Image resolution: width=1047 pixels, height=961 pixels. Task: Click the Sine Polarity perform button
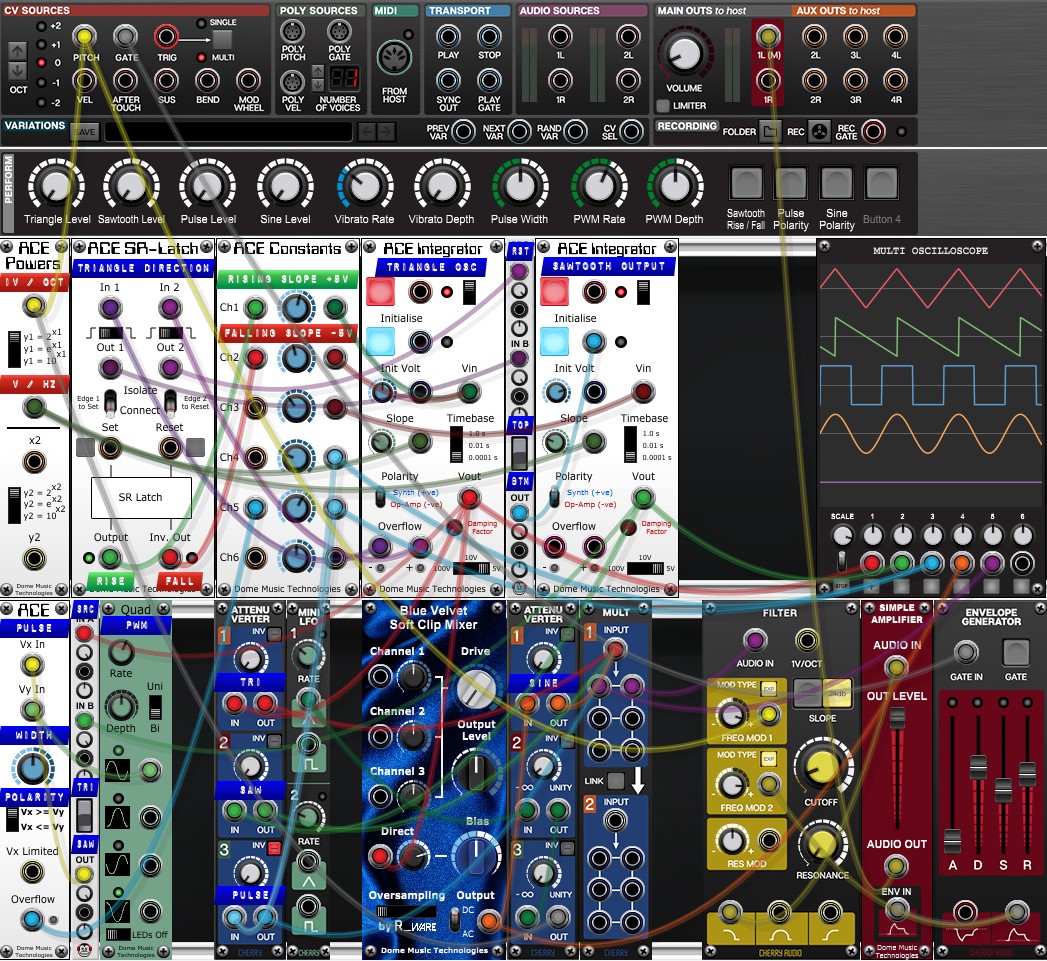click(836, 183)
